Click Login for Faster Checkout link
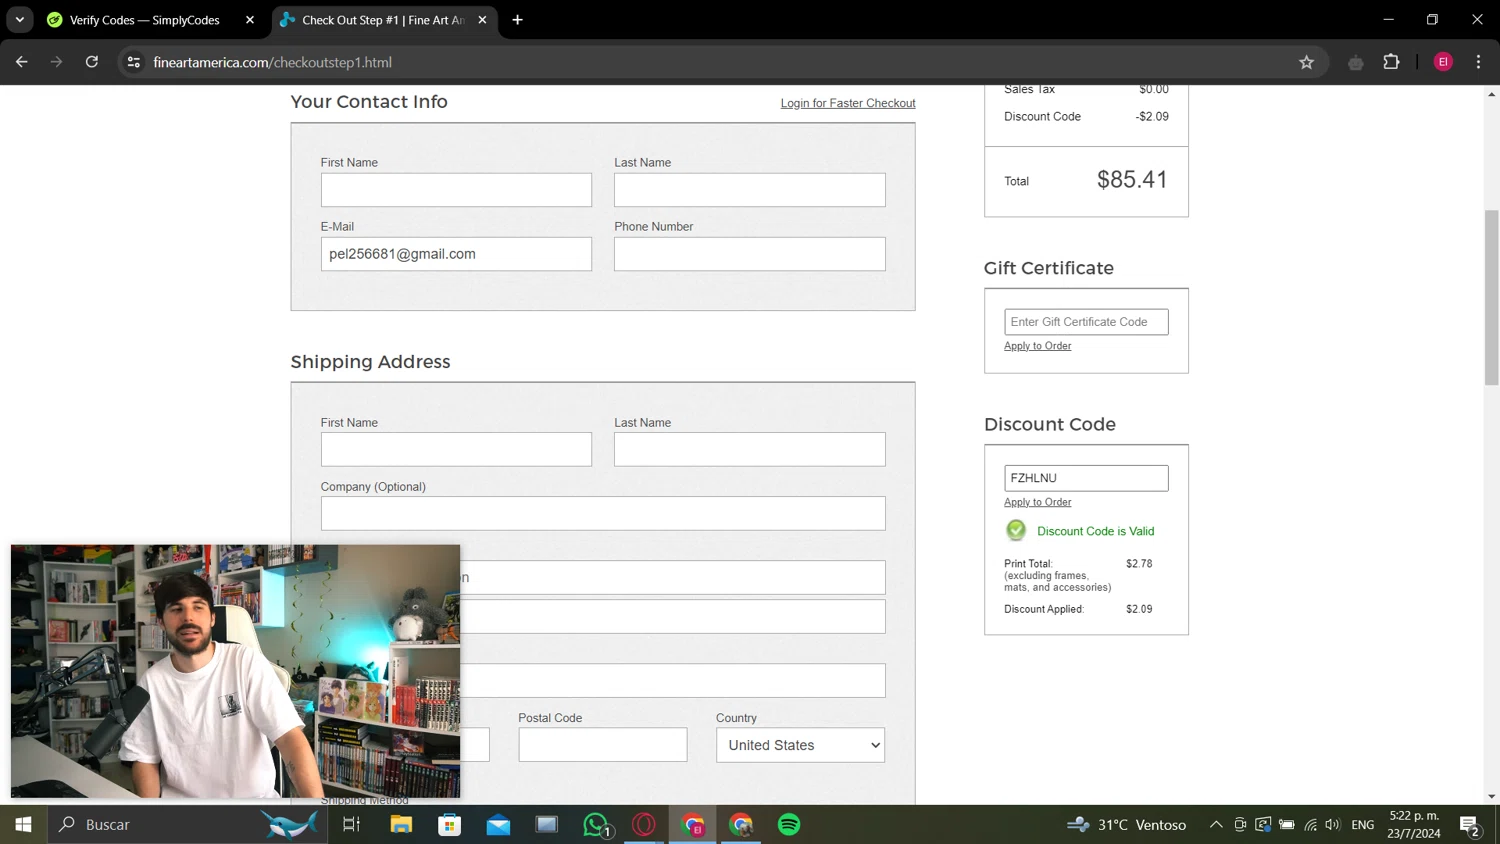Viewport: 1500px width, 844px height. tap(847, 103)
